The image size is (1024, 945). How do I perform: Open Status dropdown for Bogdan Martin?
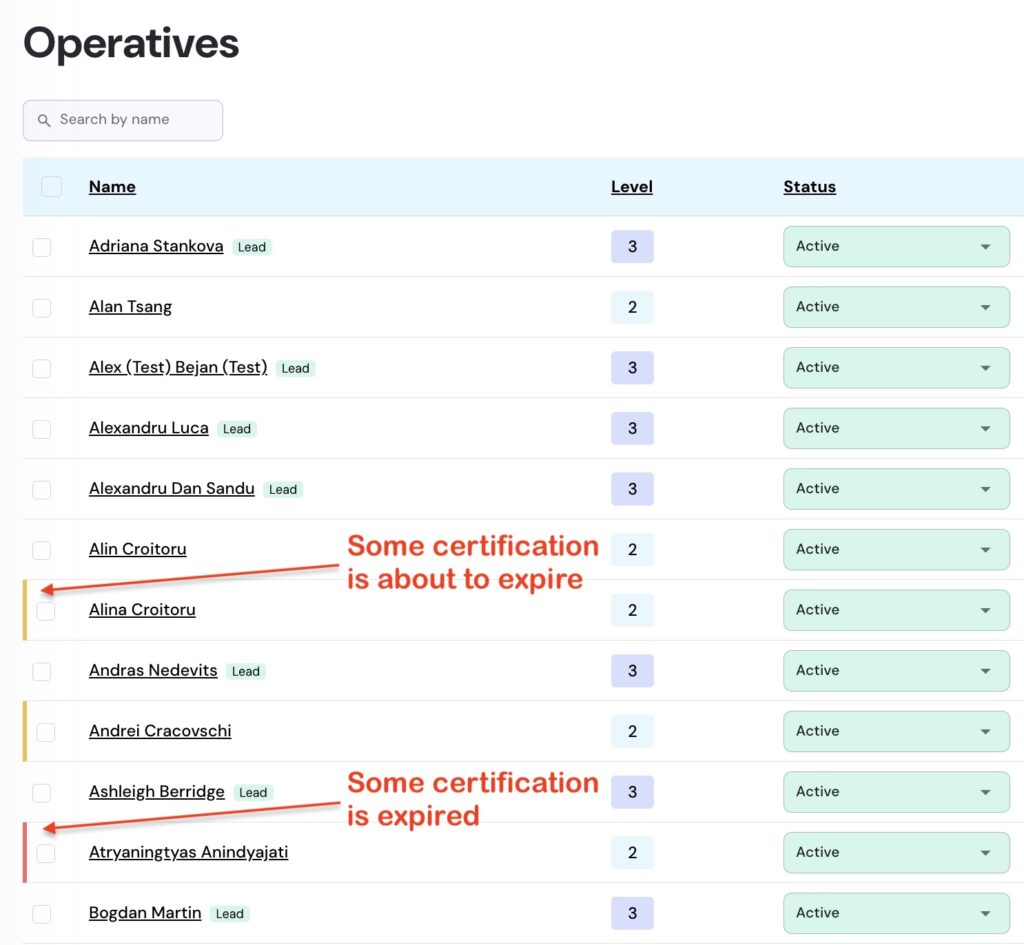point(895,913)
